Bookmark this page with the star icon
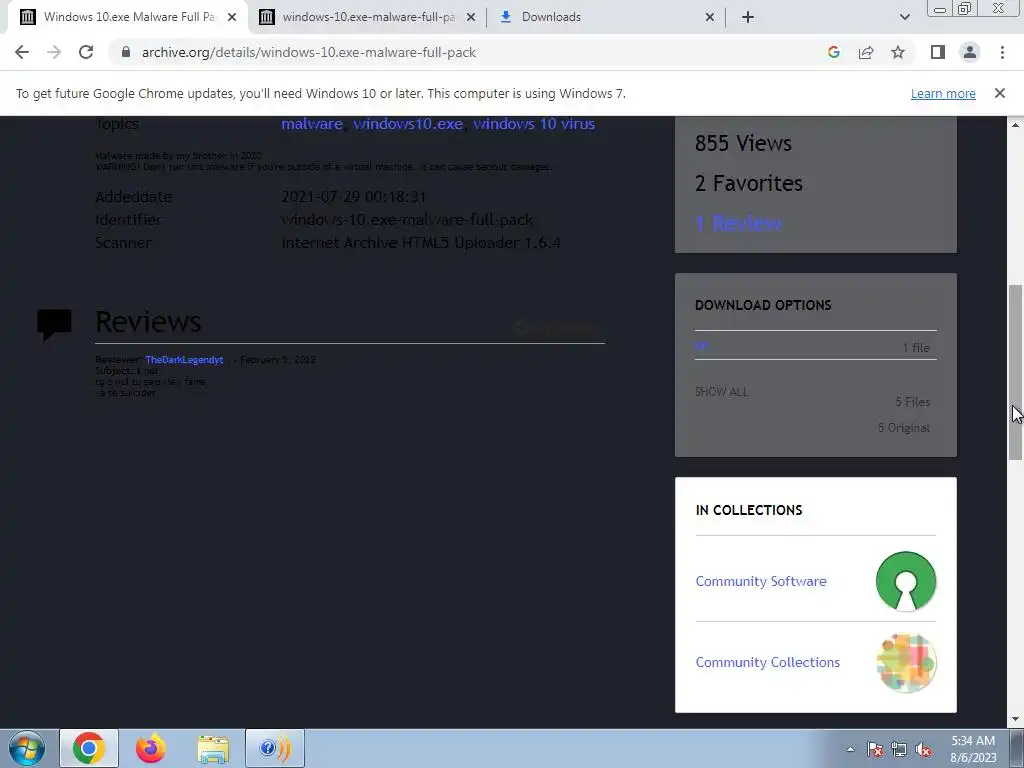The image size is (1024, 768). click(898, 52)
